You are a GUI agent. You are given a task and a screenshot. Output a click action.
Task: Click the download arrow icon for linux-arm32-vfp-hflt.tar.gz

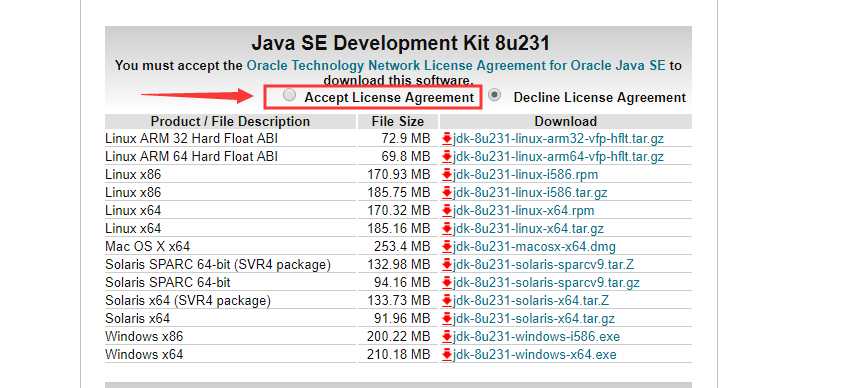447,139
